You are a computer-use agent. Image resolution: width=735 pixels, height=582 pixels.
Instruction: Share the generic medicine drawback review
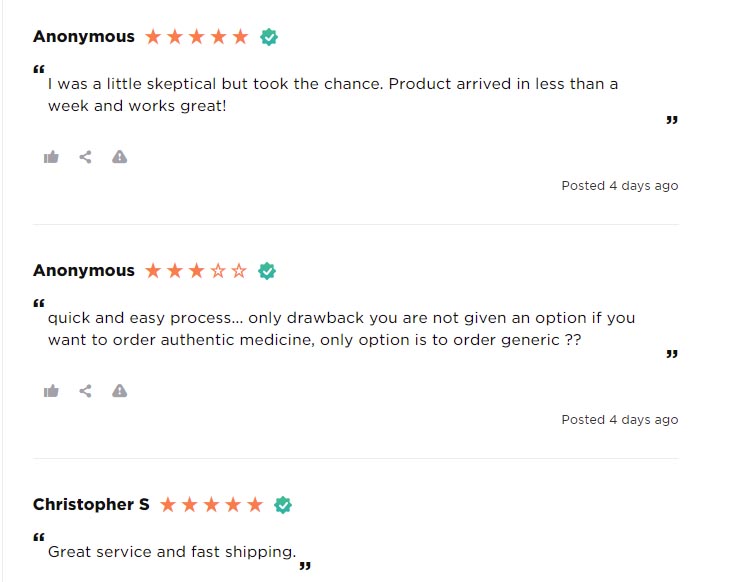[x=85, y=391]
